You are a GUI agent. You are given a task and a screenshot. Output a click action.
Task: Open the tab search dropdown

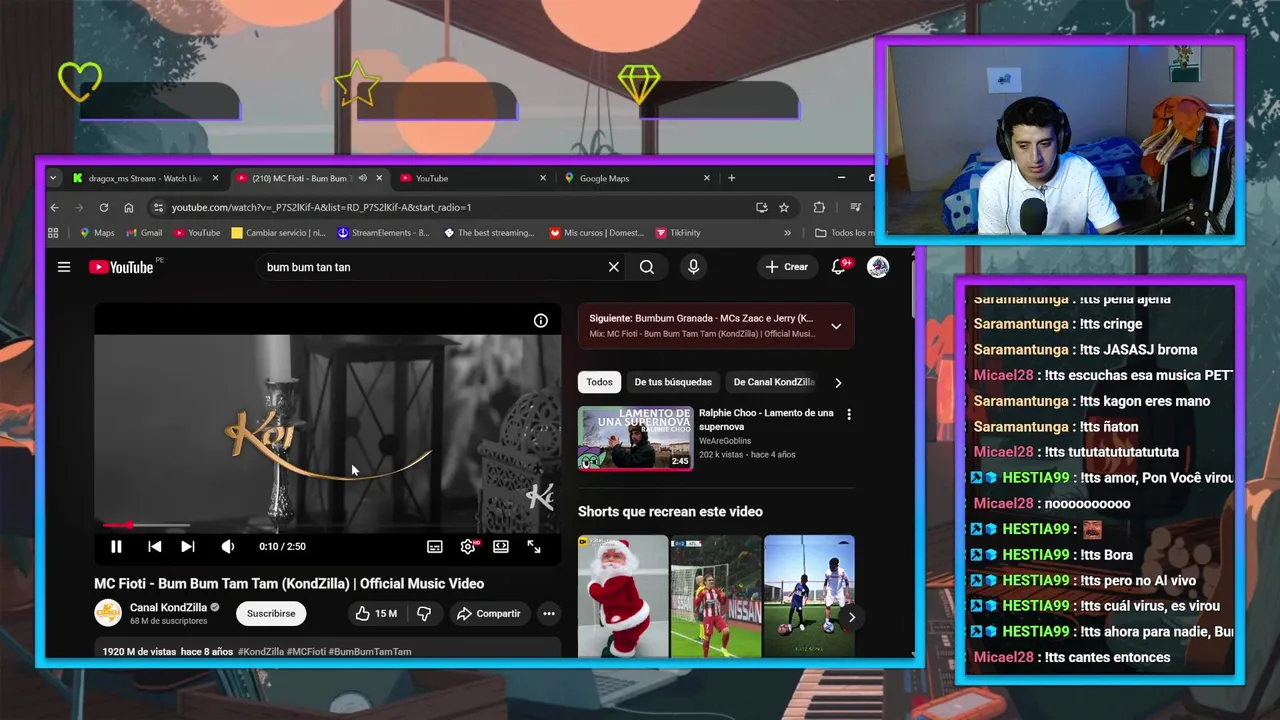point(52,178)
